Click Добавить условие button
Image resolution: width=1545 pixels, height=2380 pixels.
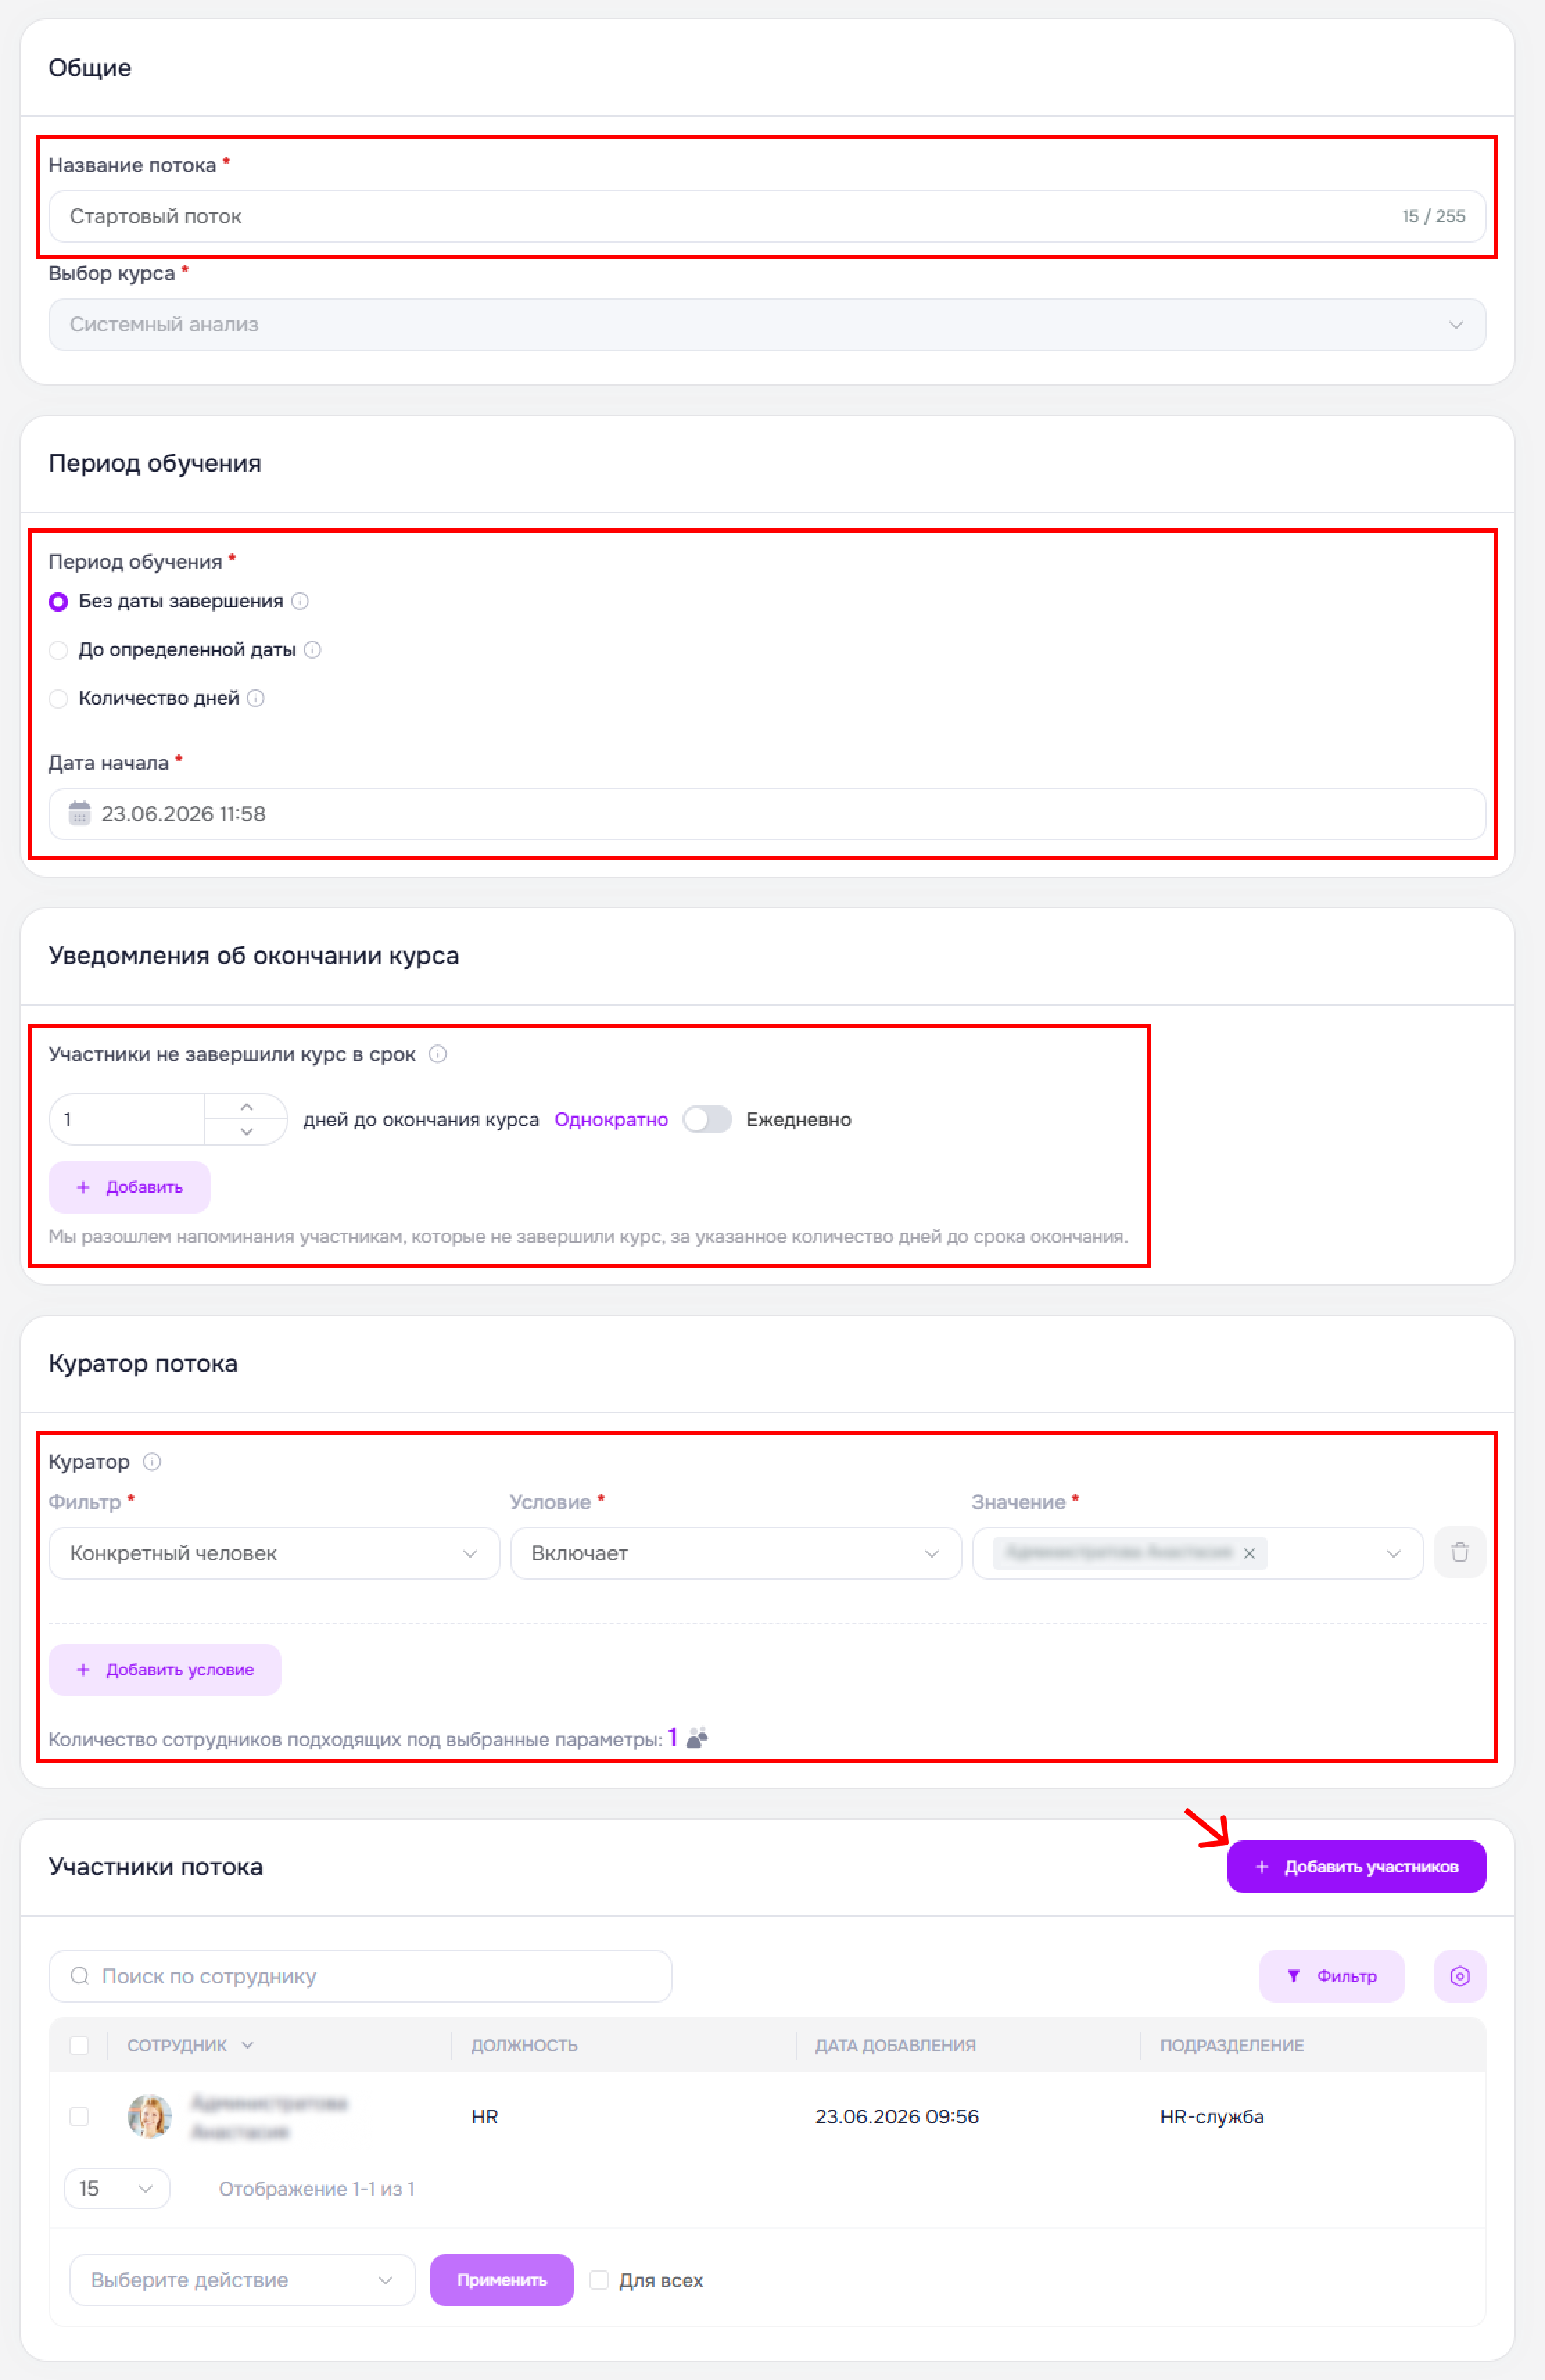tap(165, 1670)
